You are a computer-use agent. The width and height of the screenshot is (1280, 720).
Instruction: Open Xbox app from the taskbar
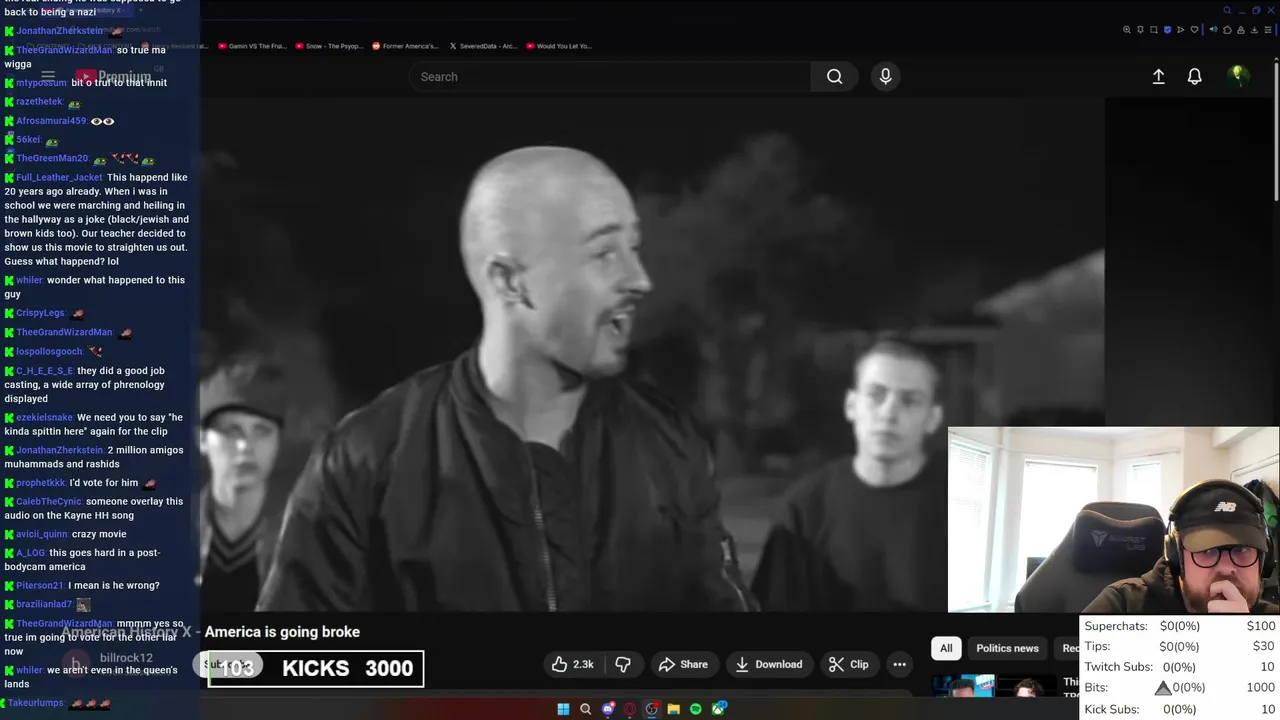[718, 709]
